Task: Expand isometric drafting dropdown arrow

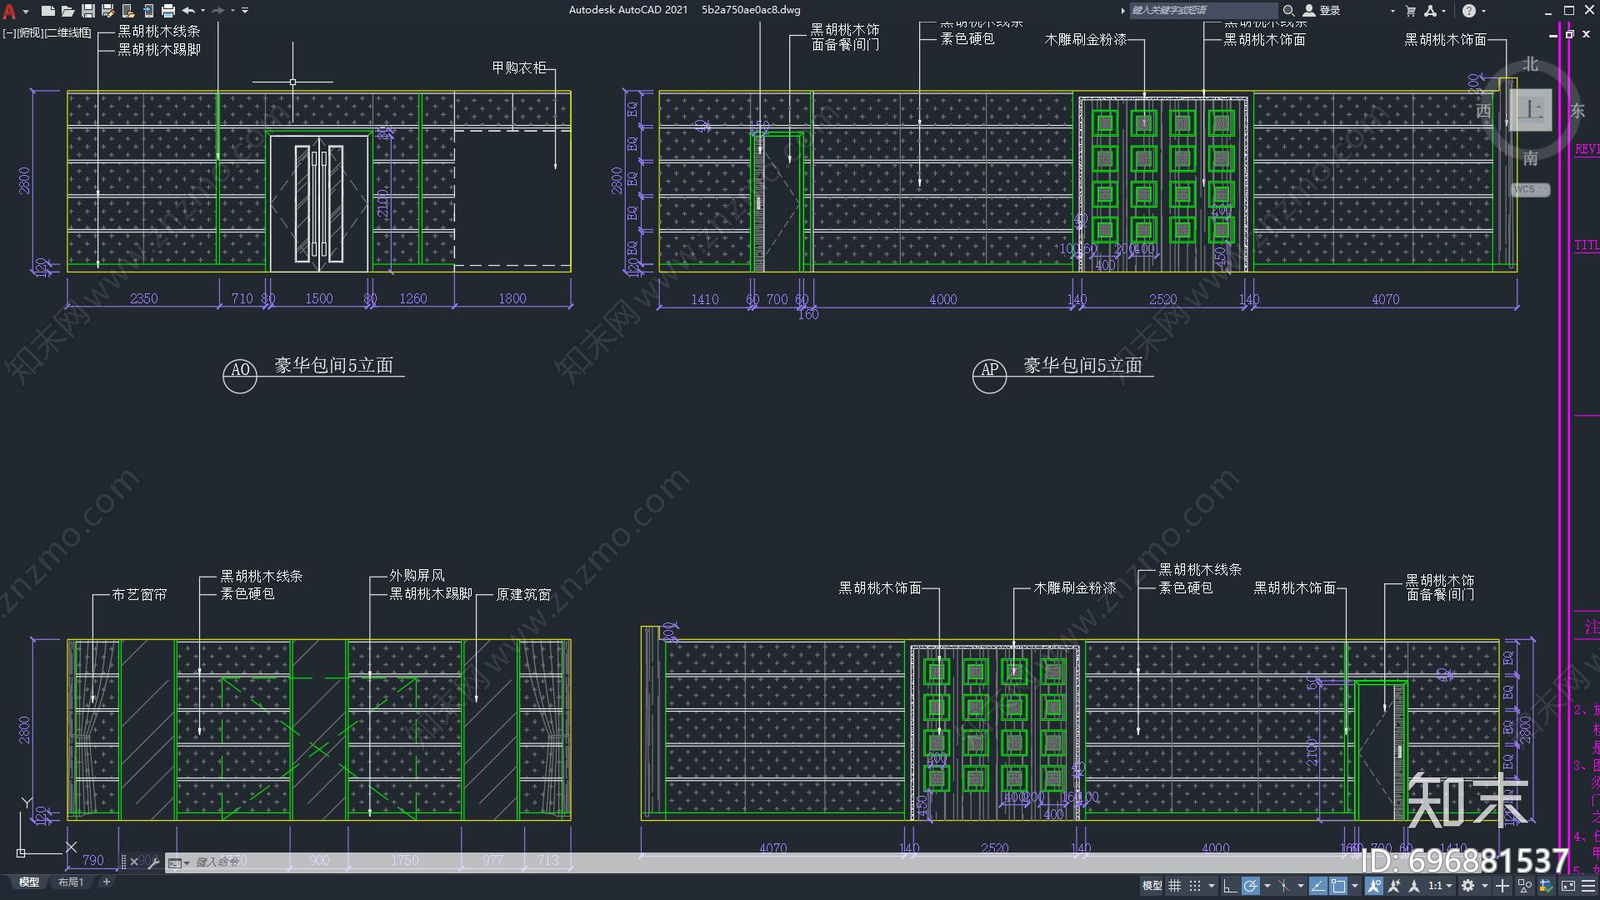Action: click(x=1300, y=886)
